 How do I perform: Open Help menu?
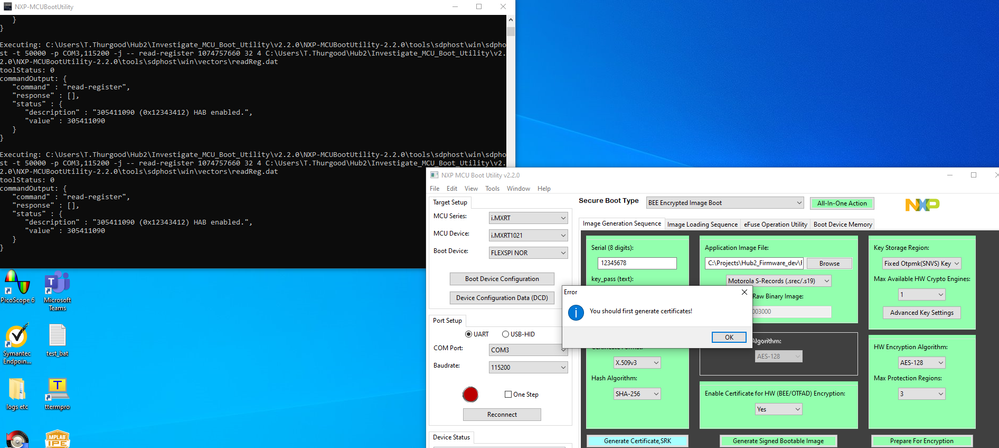[x=544, y=189]
